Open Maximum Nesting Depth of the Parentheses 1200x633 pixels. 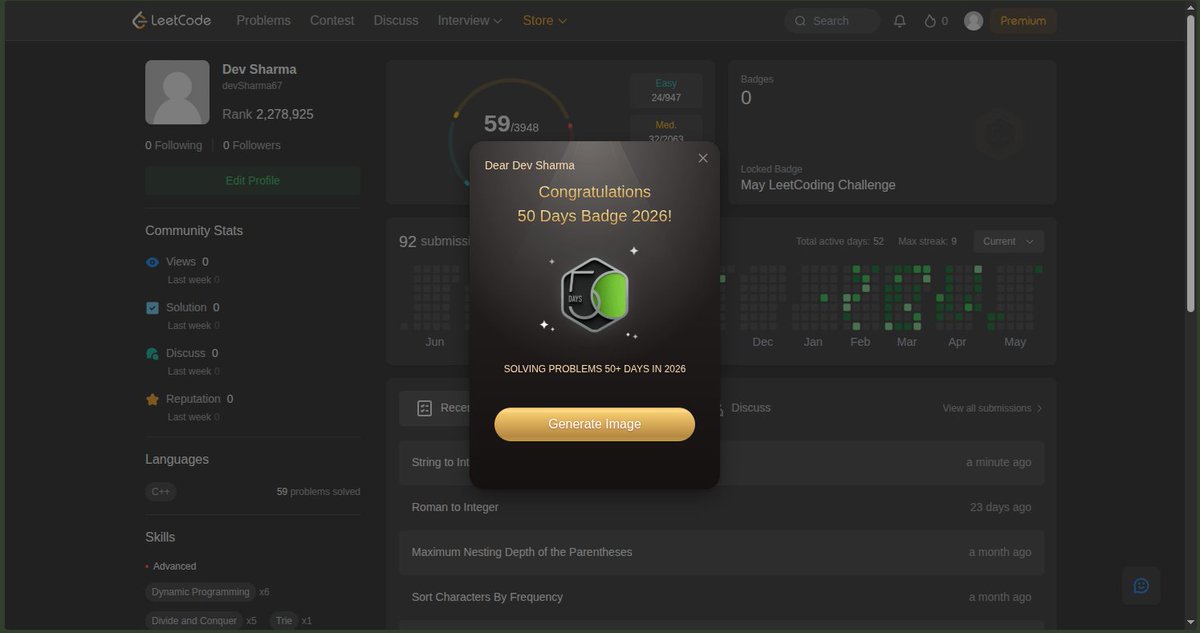(721, 552)
